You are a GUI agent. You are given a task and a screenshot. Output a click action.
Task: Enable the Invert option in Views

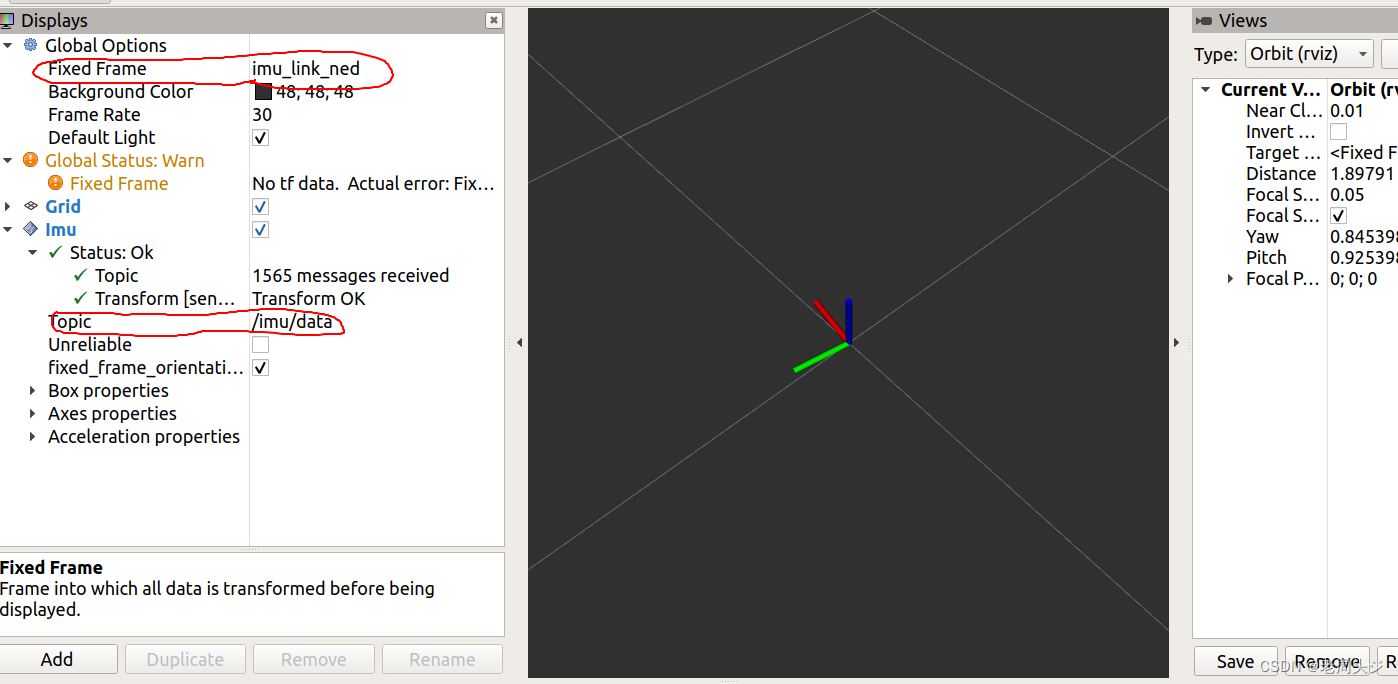click(1338, 131)
